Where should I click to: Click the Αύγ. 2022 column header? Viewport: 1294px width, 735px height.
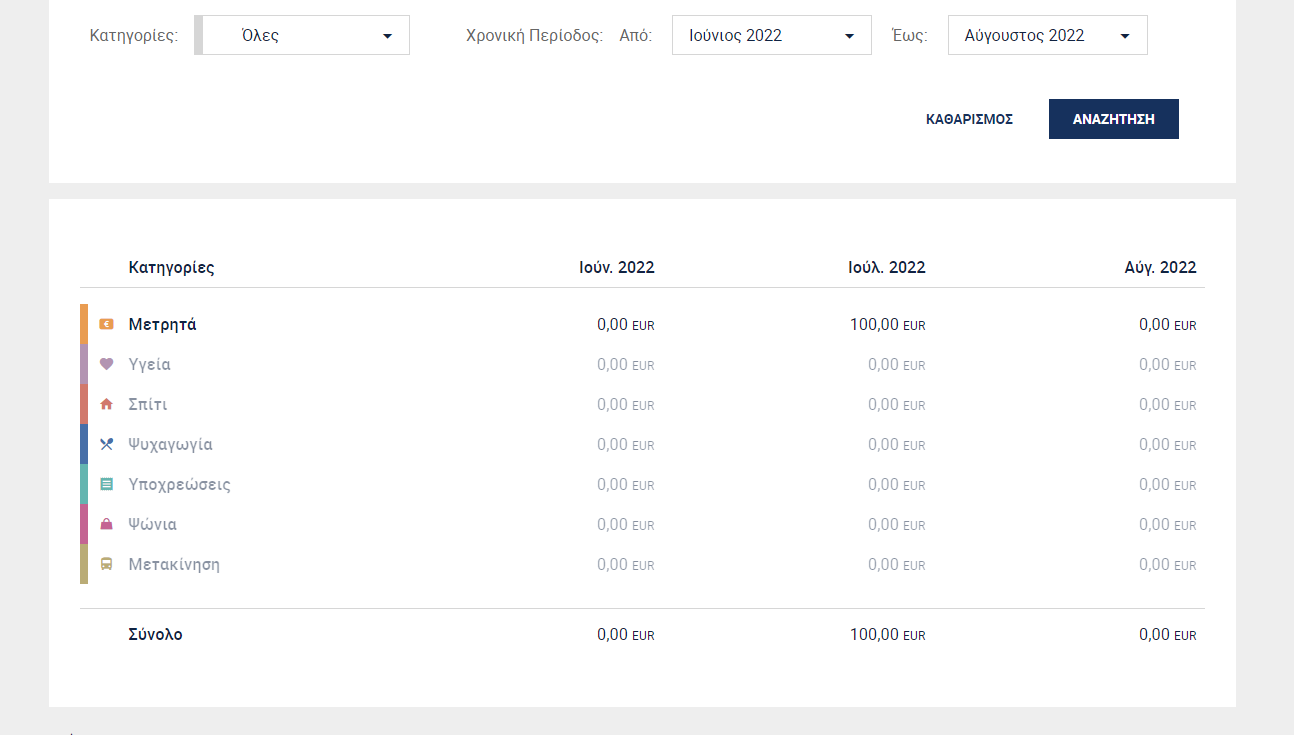pos(1160,267)
